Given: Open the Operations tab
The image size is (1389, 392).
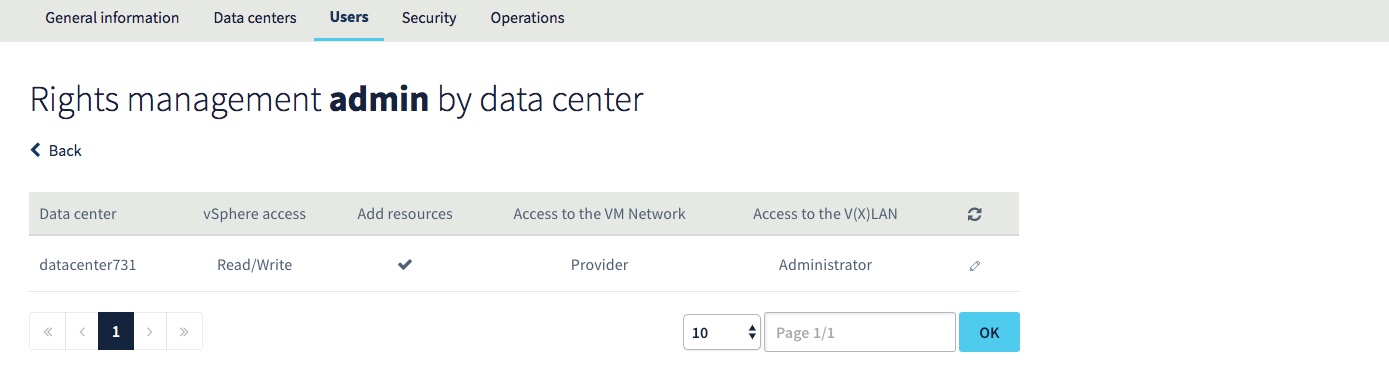Looking at the screenshot, I should coord(527,18).
